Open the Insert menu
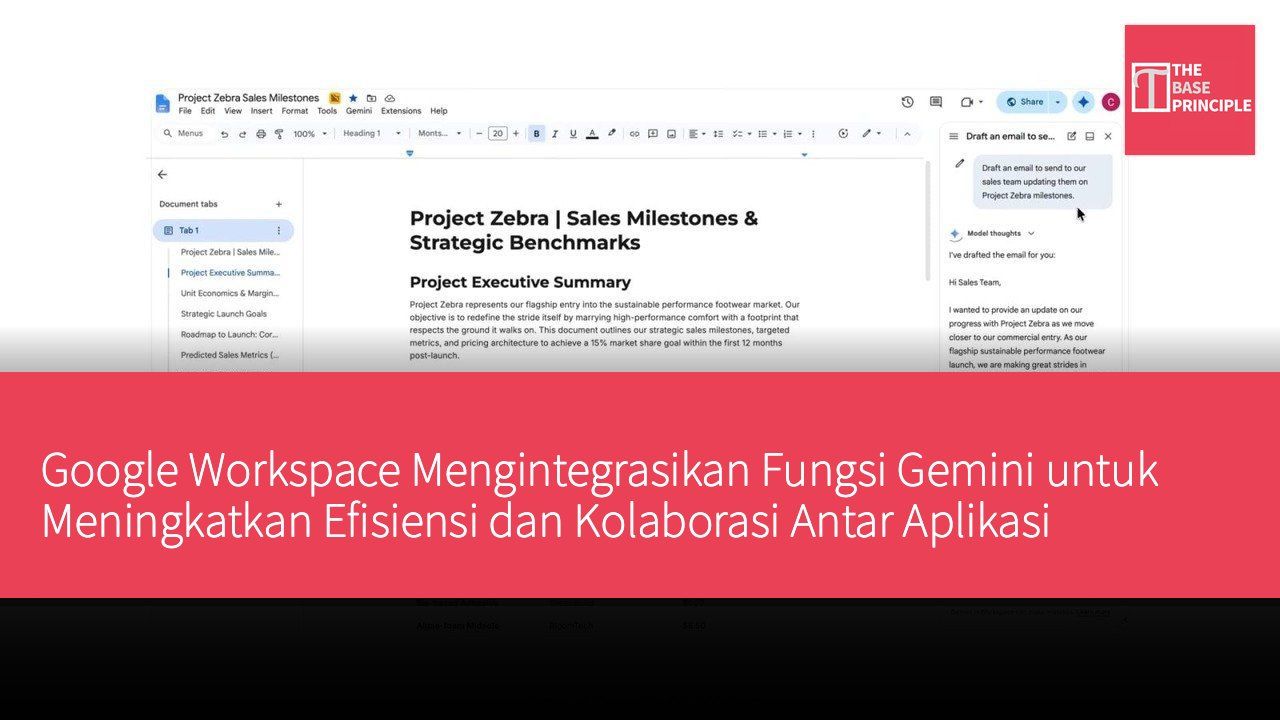The image size is (1280, 720). point(261,111)
